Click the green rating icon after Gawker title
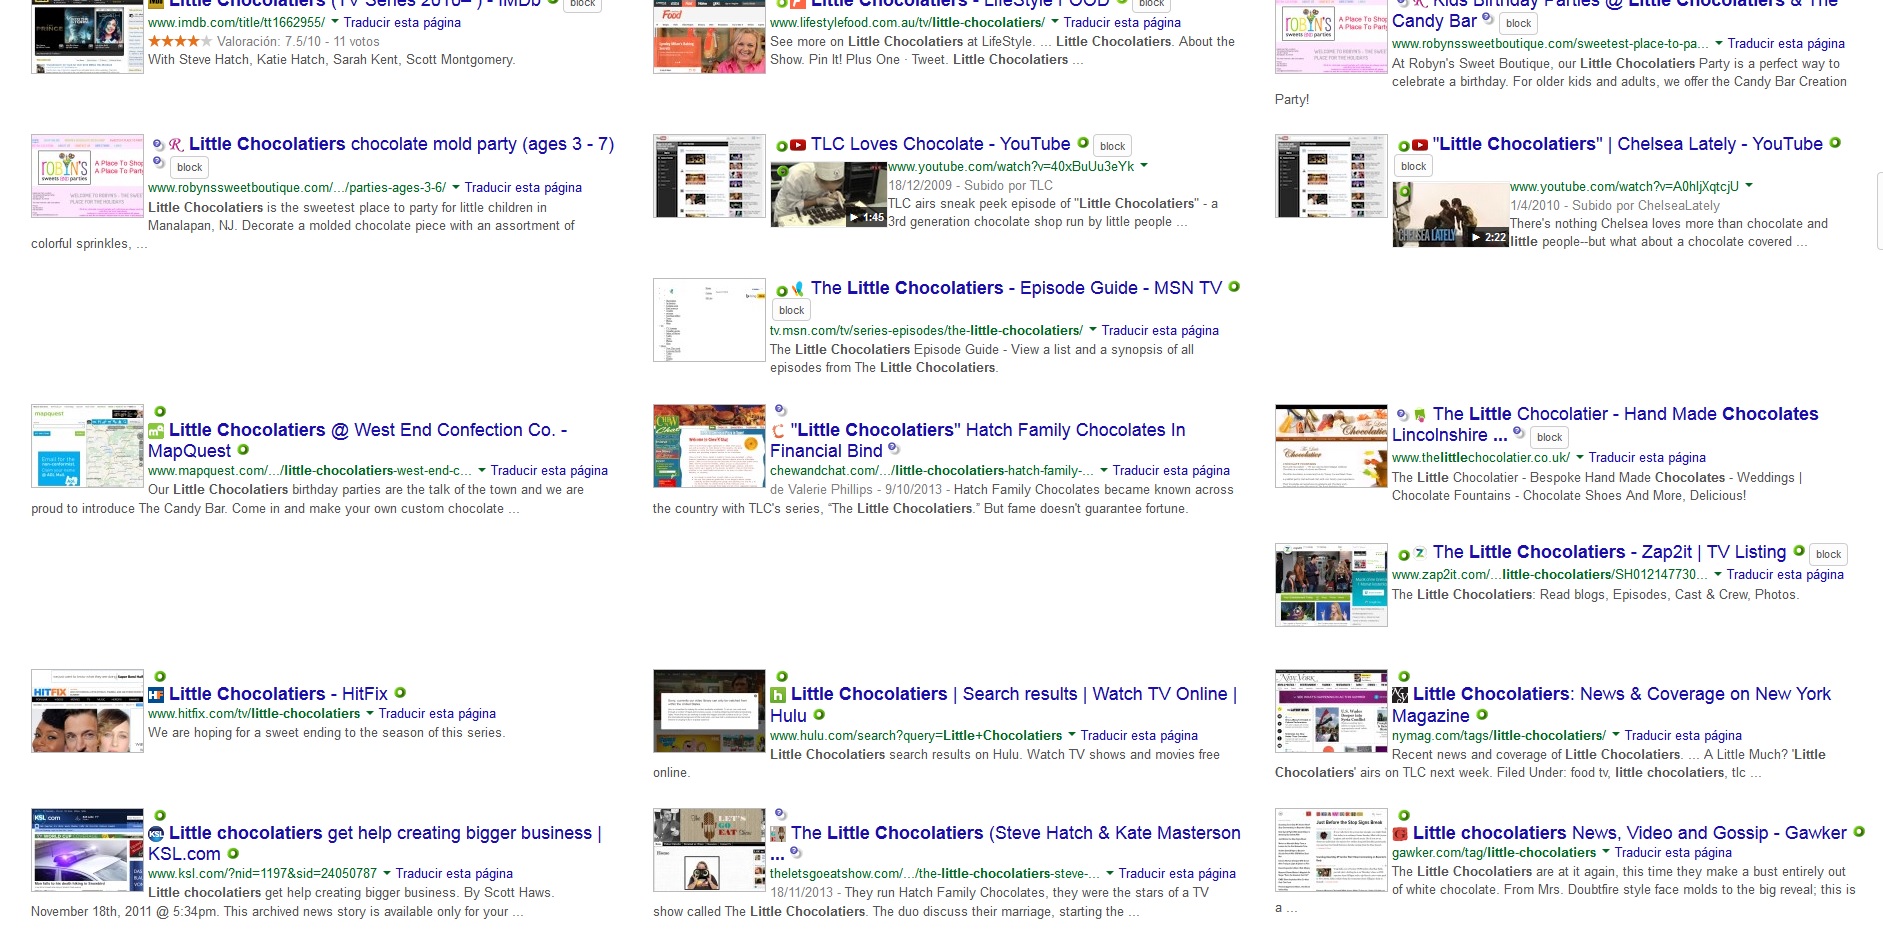This screenshot has width=1883, height=940. click(1859, 831)
